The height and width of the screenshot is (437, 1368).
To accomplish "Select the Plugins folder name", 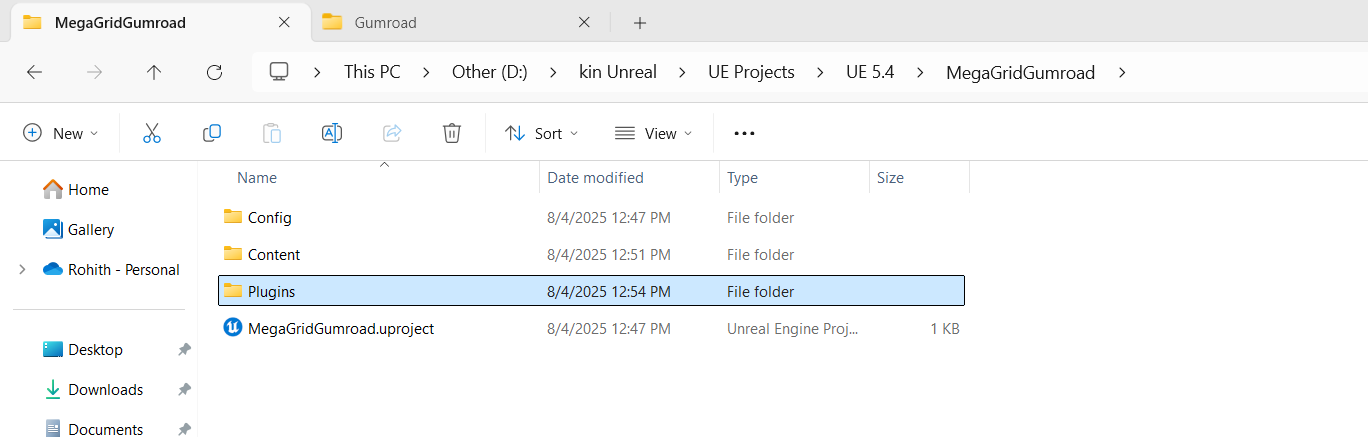I will tap(271, 291).
